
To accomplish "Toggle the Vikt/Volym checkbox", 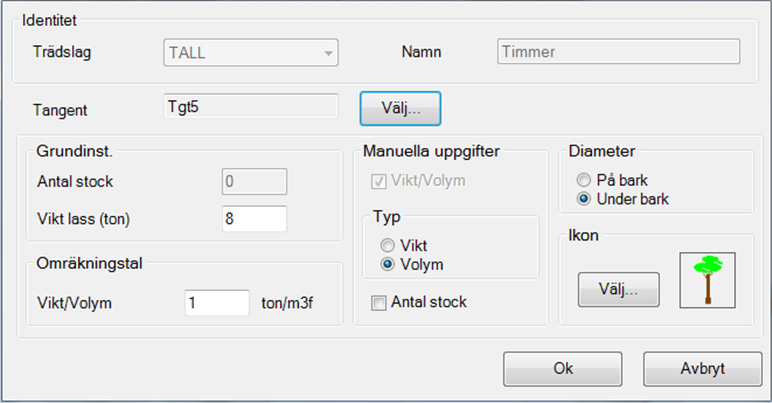I will (x=379, y=182).
